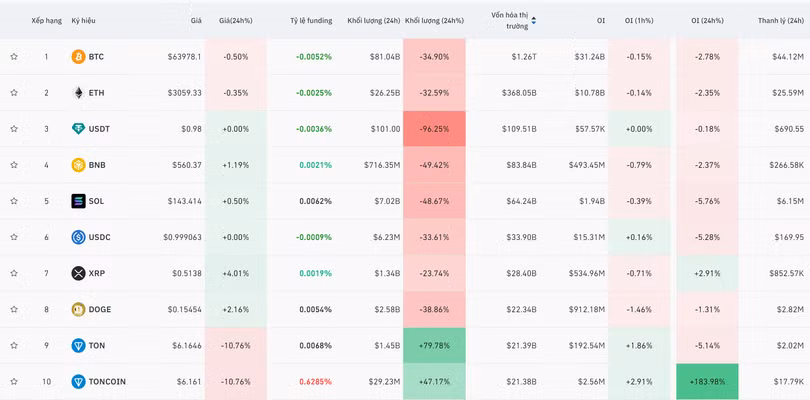Click the Ethereum logo icon

point(78,93)
